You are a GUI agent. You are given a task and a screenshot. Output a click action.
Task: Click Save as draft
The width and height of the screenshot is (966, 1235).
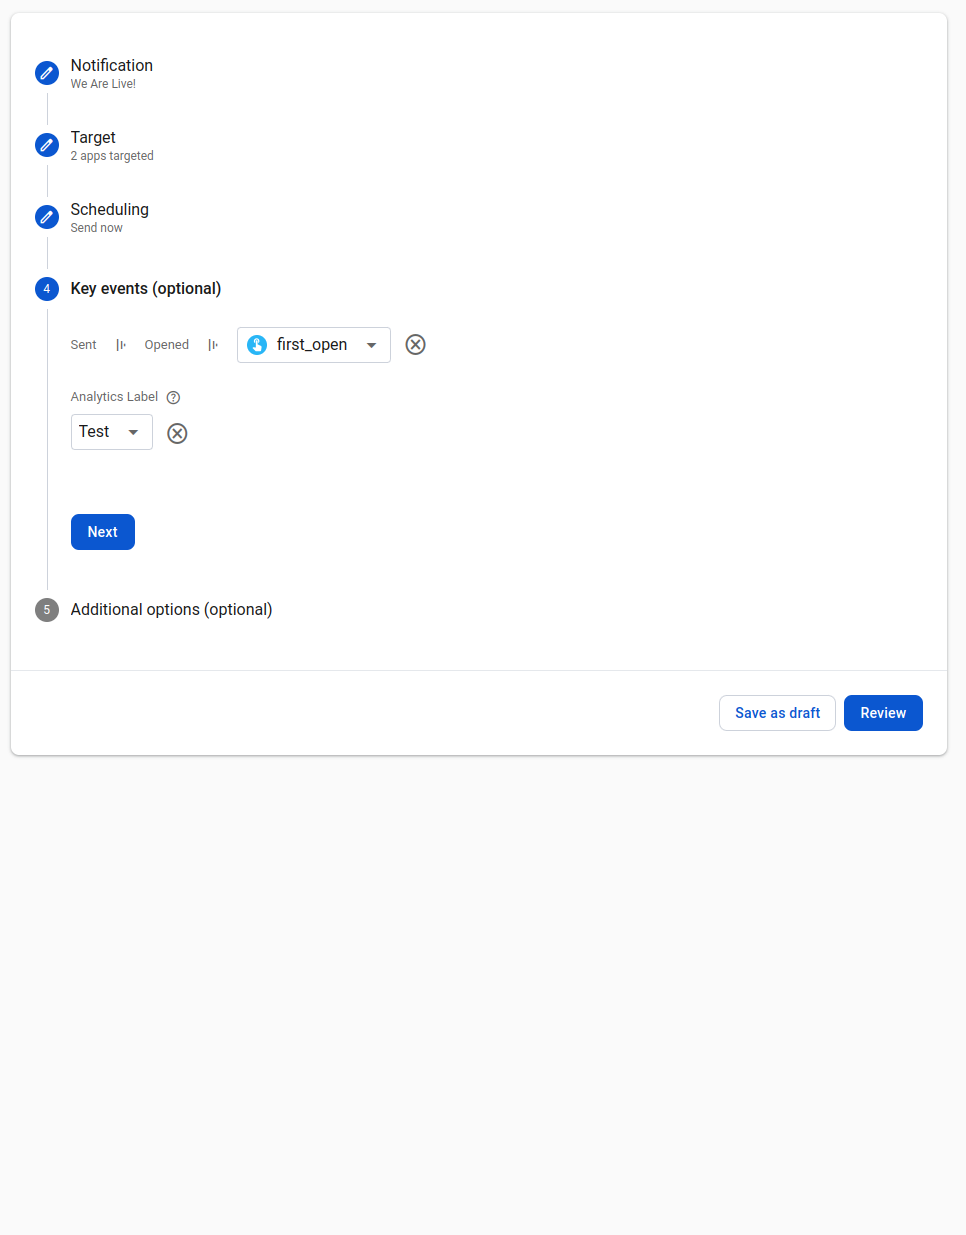coord(777,713)
